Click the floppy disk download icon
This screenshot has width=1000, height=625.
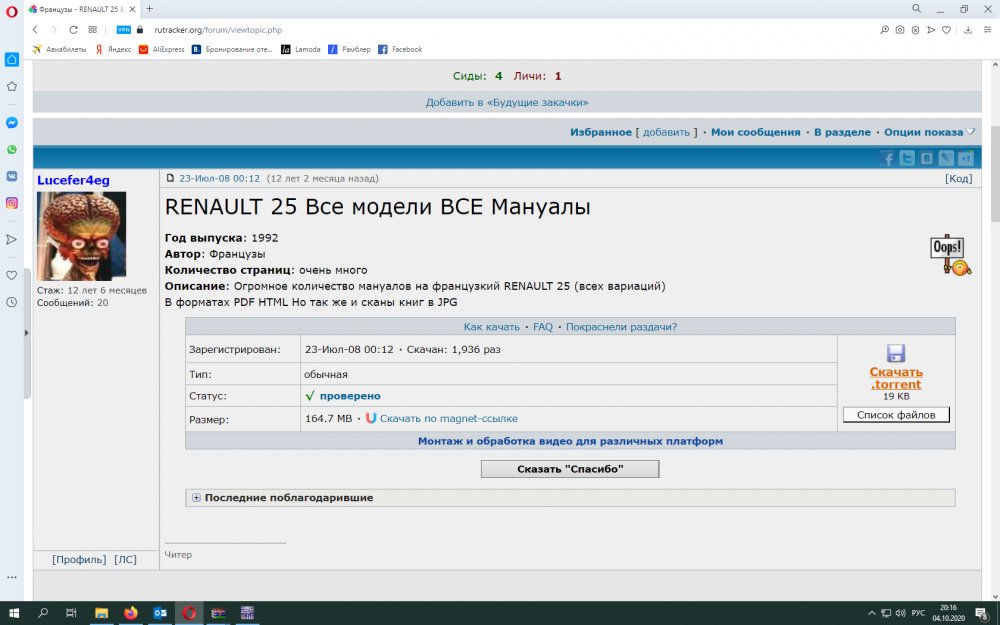[x=895, y=353]
